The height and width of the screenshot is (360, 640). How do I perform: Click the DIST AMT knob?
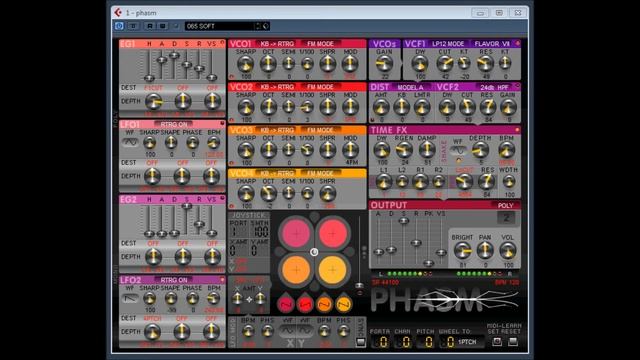[381, 107]
